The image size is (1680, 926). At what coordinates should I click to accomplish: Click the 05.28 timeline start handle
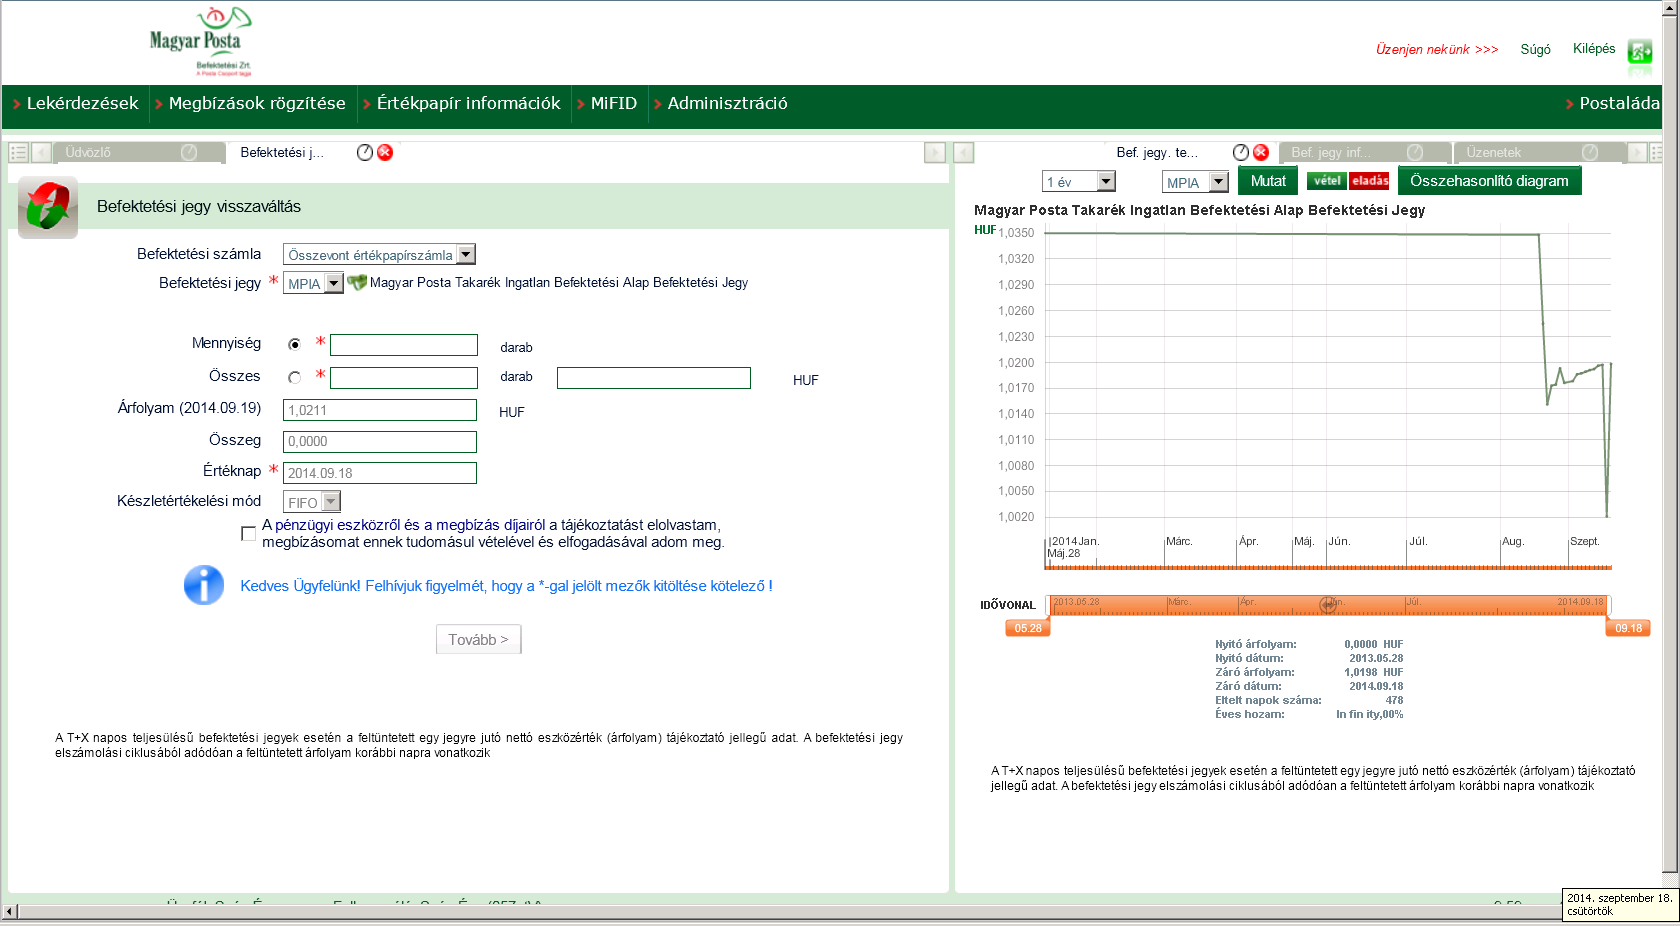point(1027,628)
